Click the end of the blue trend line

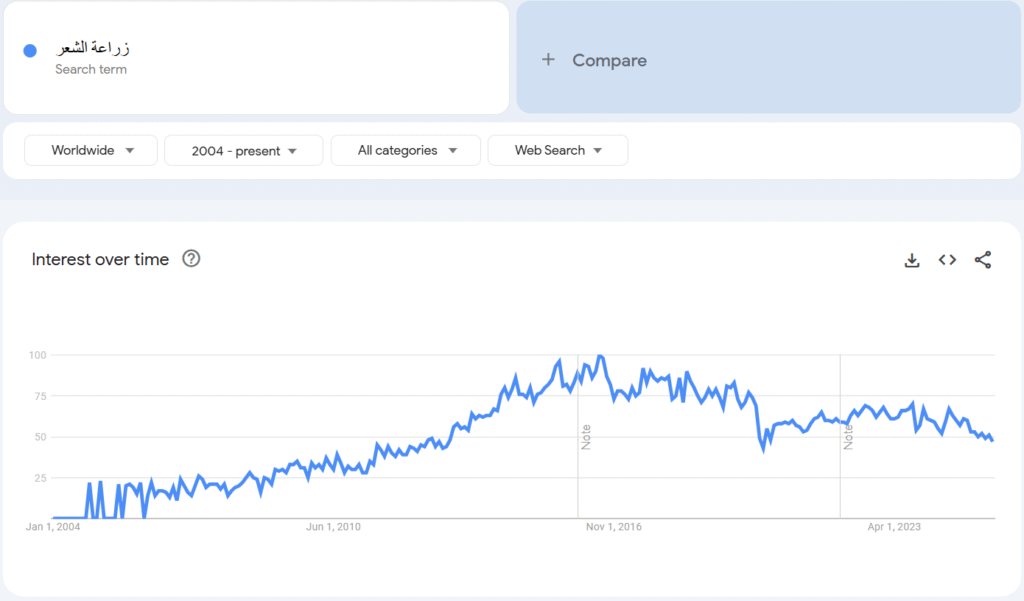click(x=992, y=440)
